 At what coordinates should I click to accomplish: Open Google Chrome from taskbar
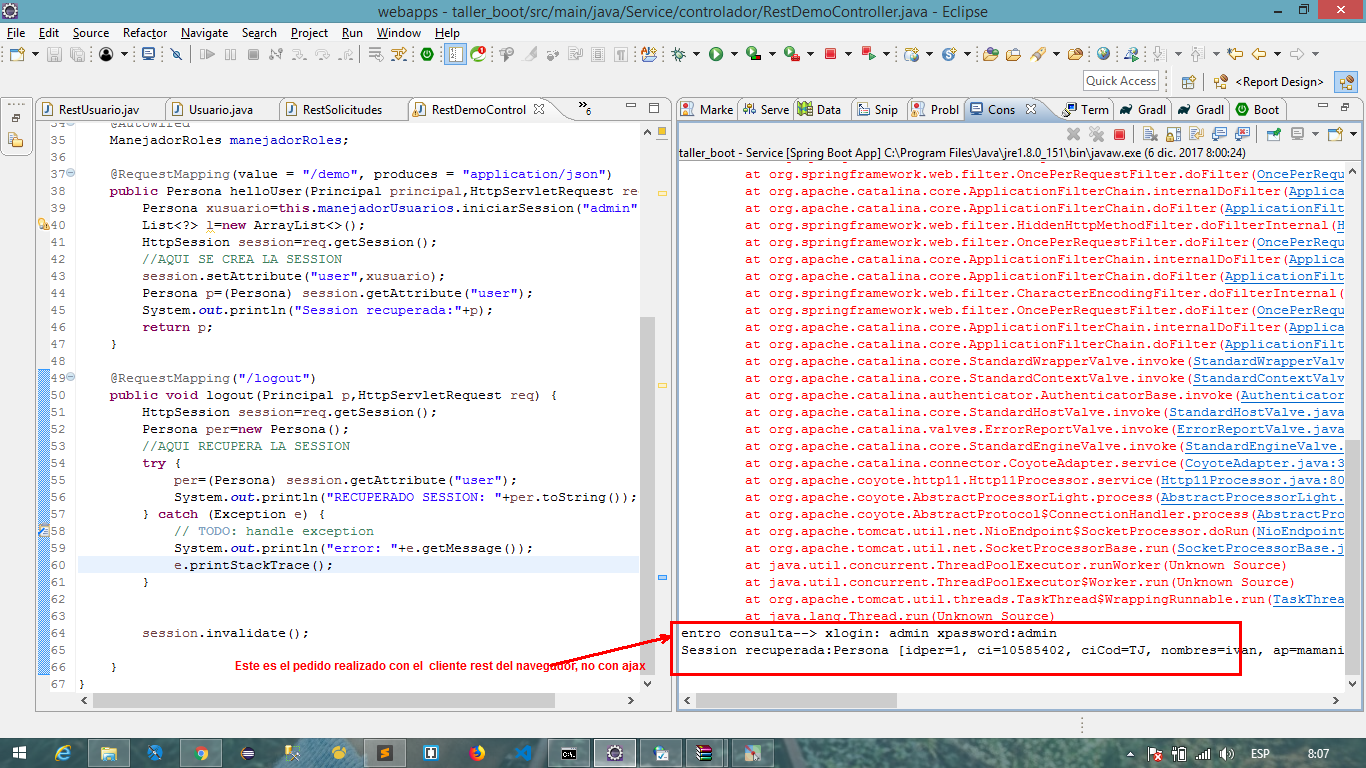coord(201,753)
